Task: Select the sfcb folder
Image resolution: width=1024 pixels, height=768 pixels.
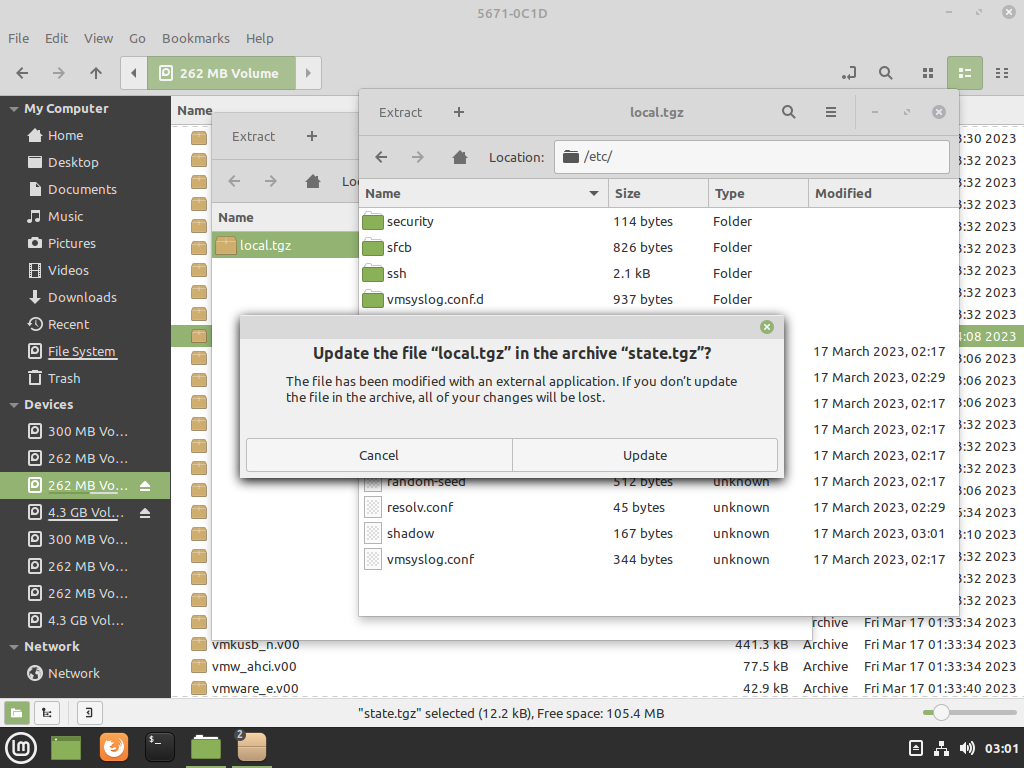Action: [658, 248]
